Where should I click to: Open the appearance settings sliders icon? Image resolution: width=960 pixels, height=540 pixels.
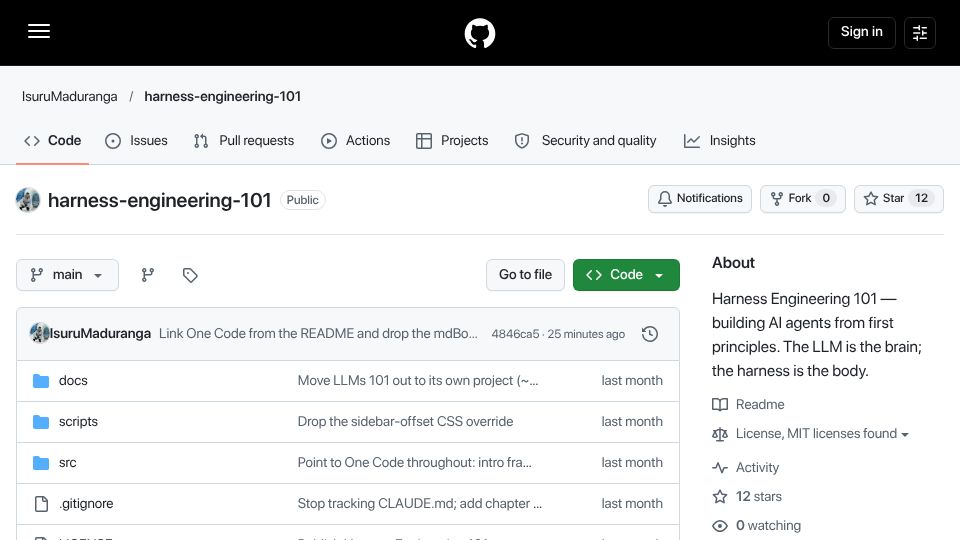tap(920, 32)
